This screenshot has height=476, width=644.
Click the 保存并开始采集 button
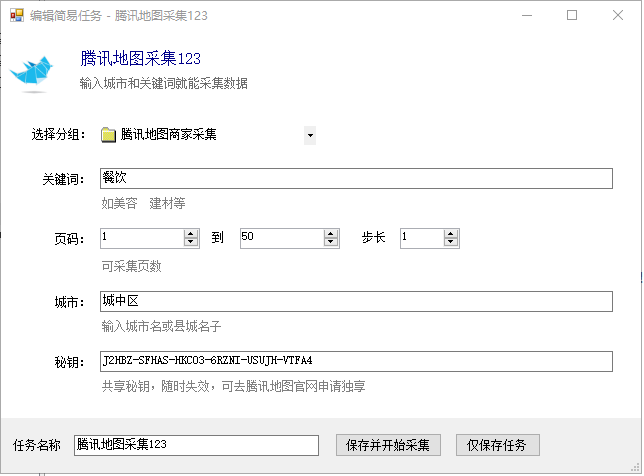(388, 445)
